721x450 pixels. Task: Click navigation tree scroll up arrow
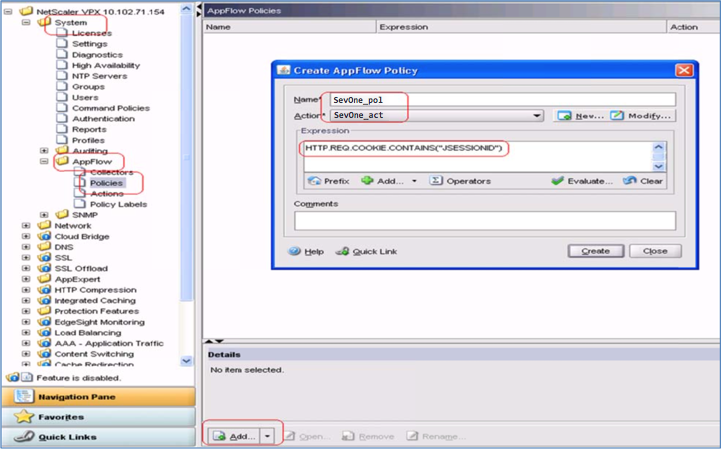point(186,9)
